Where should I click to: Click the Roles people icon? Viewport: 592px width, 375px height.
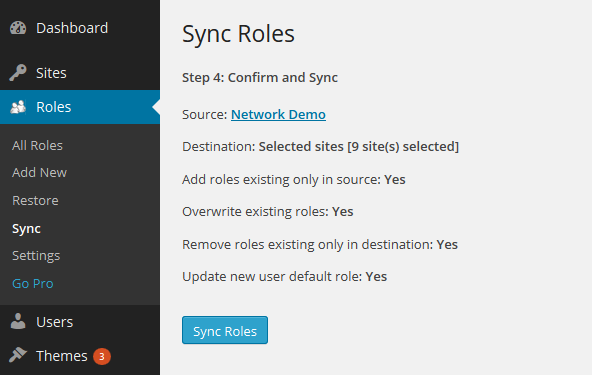point(18,107)
